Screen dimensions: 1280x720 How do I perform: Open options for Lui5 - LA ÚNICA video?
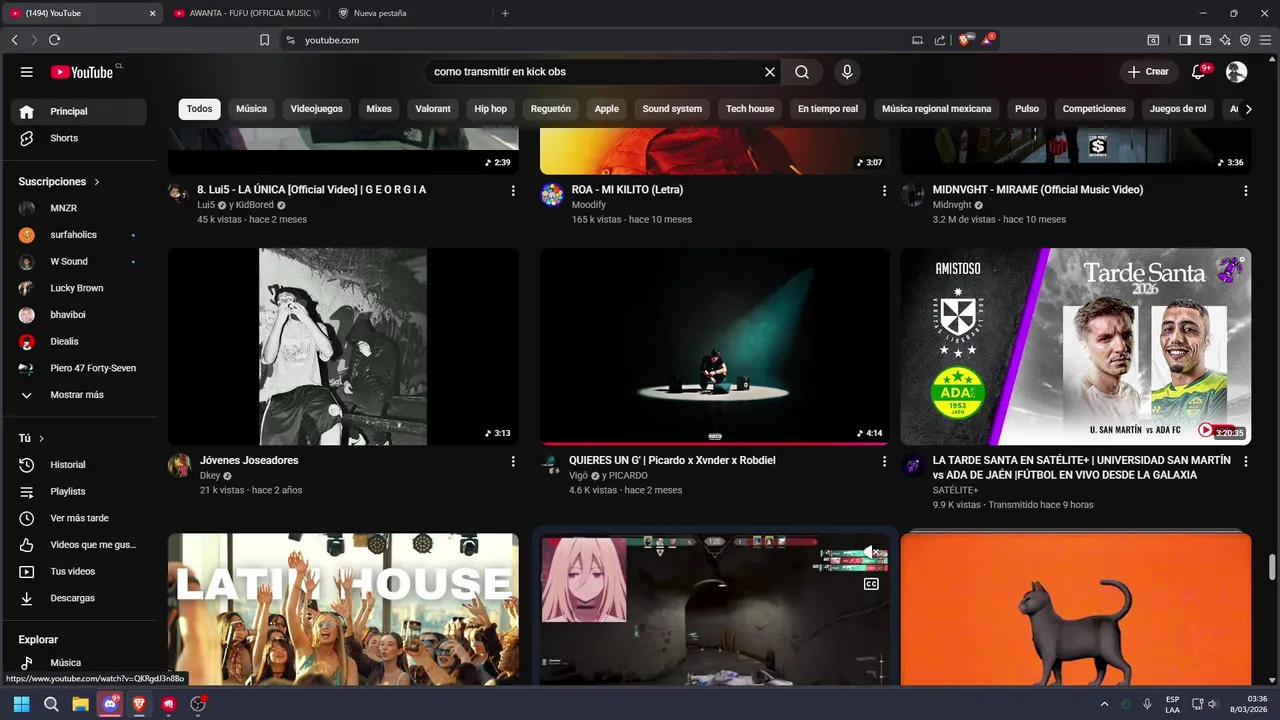[x=513, y=190]
